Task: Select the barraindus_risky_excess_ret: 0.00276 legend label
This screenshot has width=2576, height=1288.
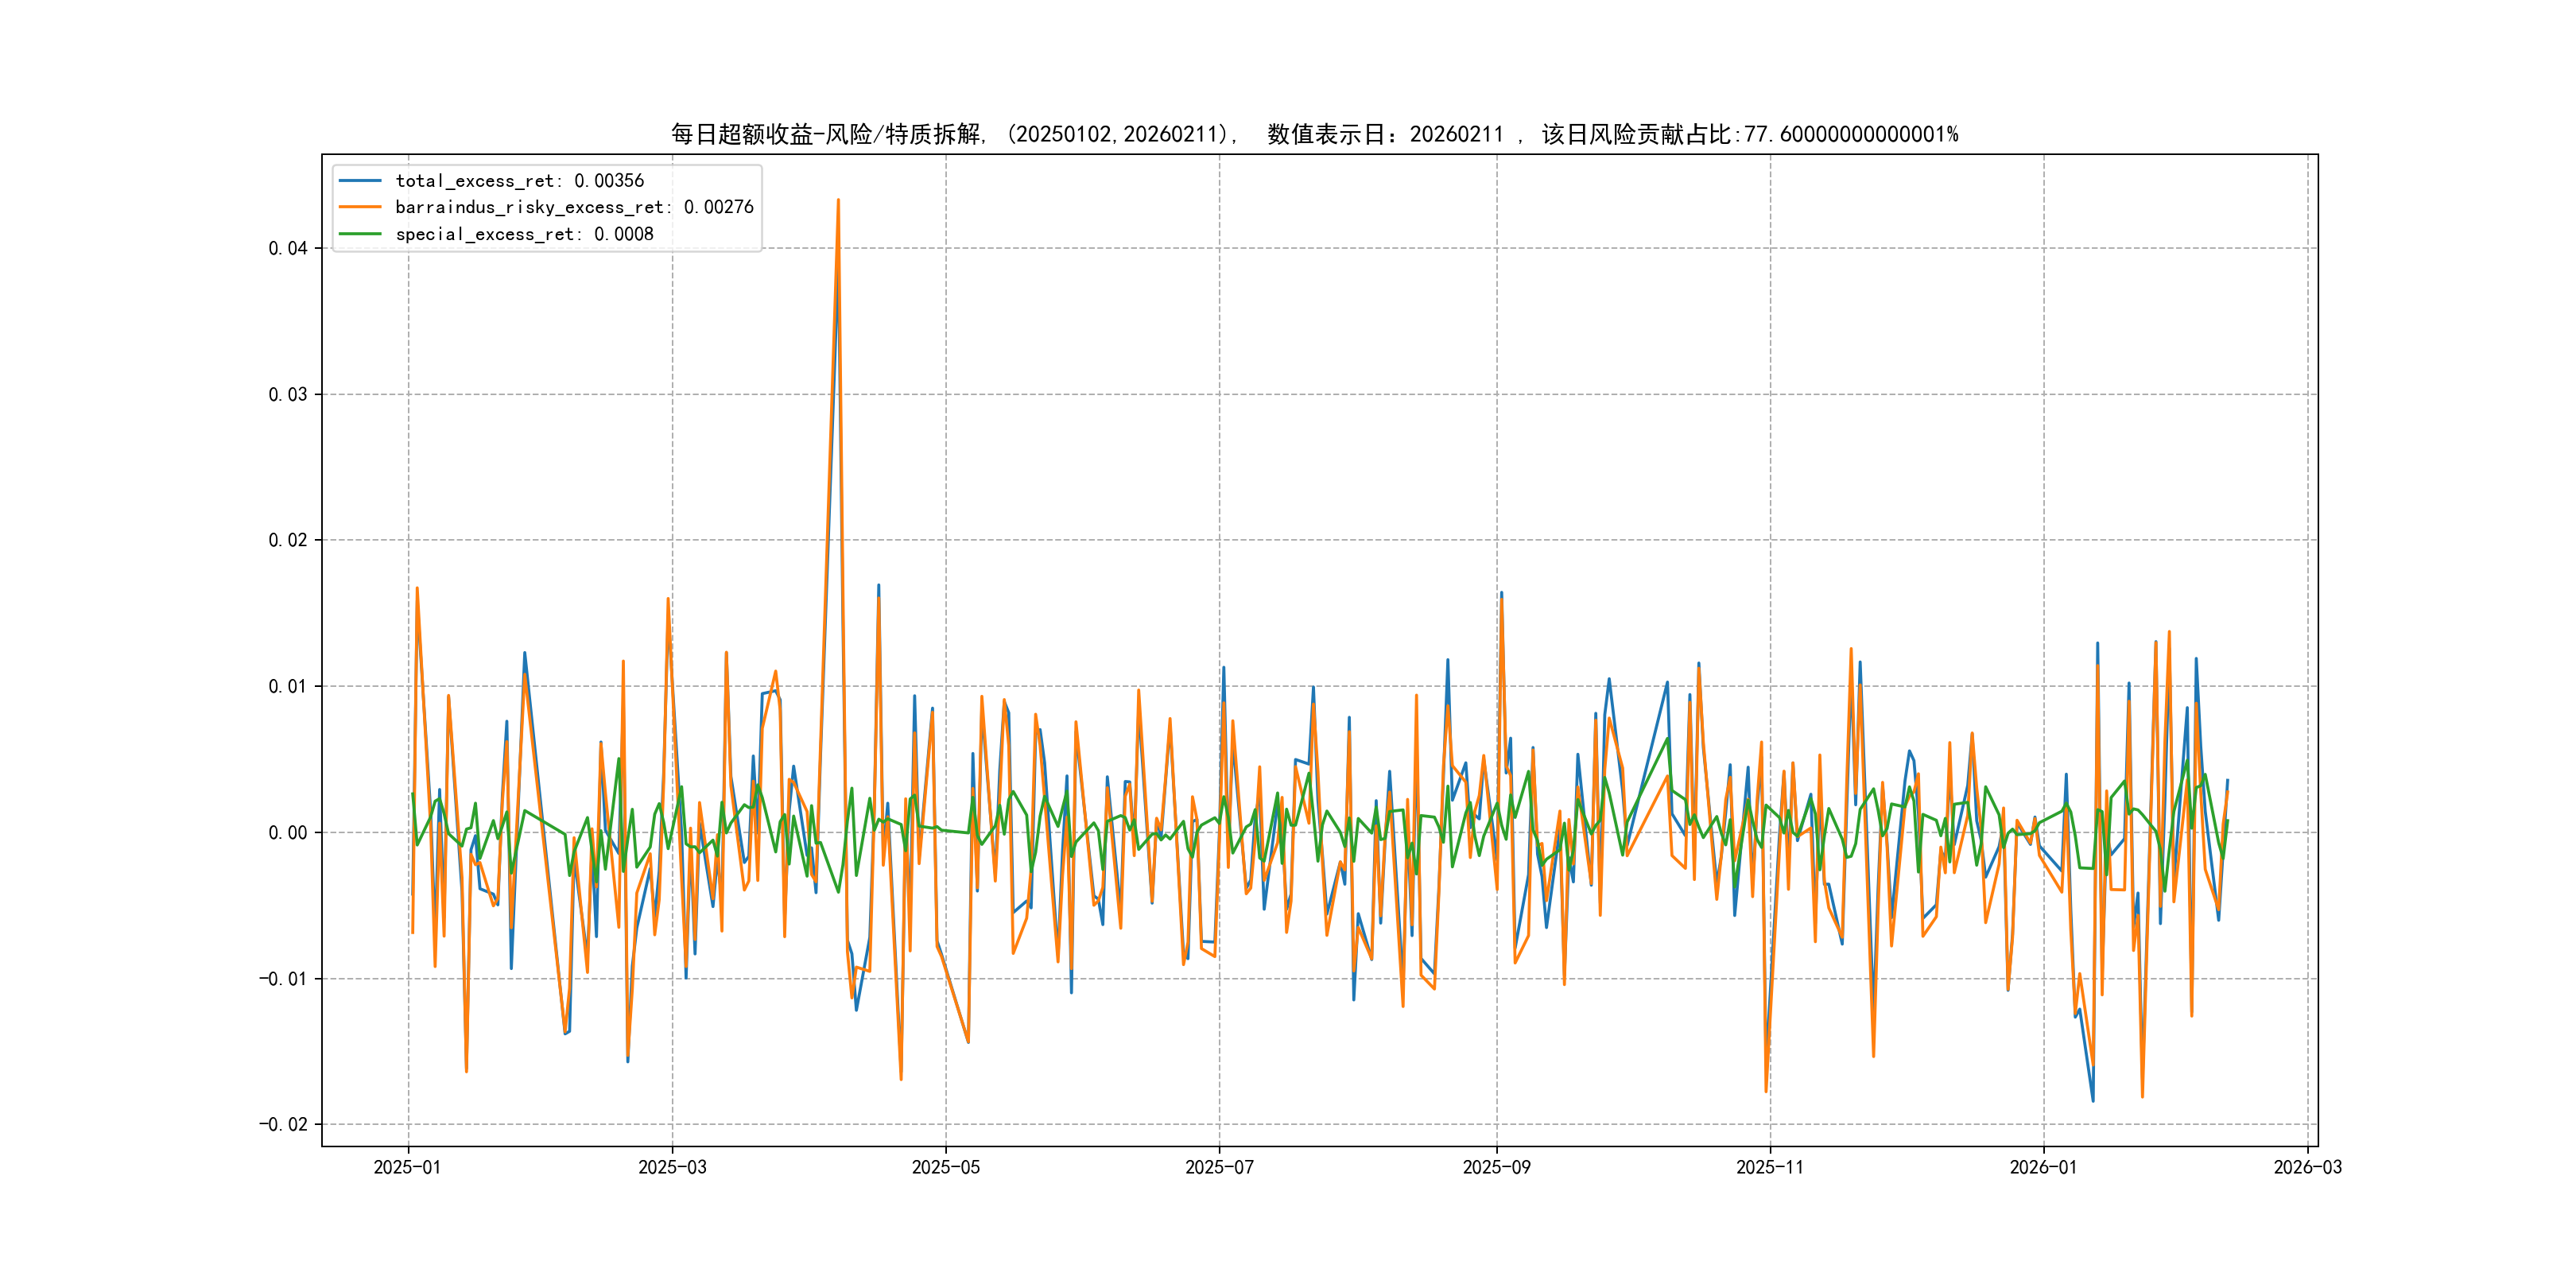Action: click(574, 207)
